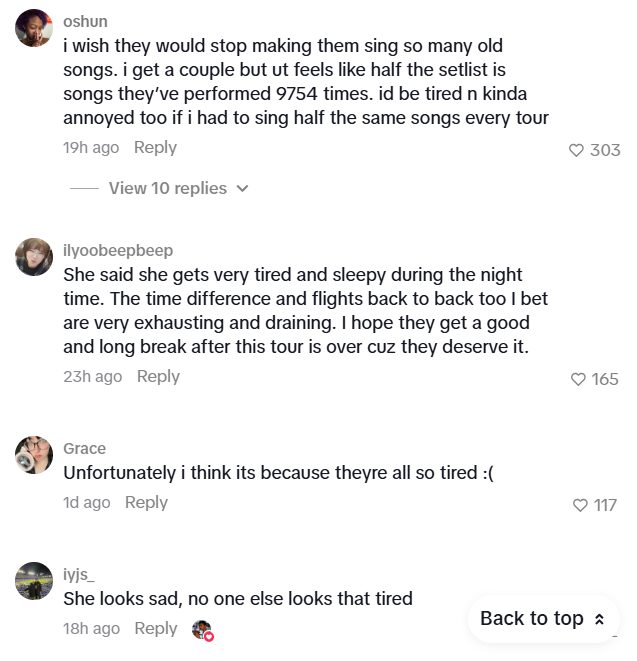
Task: Open ilyoobeepbeep's profile picture
Action: coord(34,257)
